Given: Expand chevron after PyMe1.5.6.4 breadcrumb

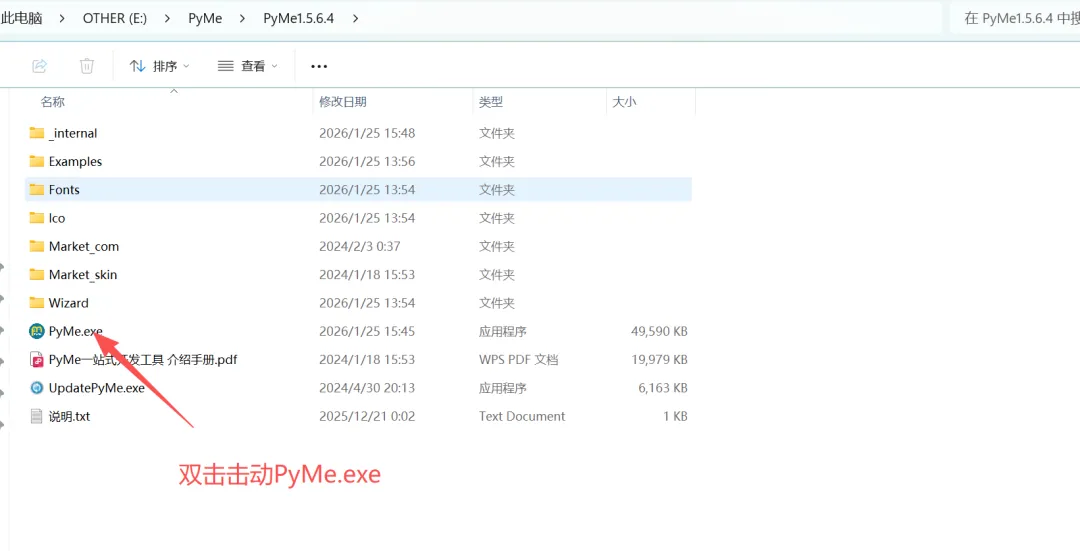Looking at the screenshot, I should [x=355, y=19].
